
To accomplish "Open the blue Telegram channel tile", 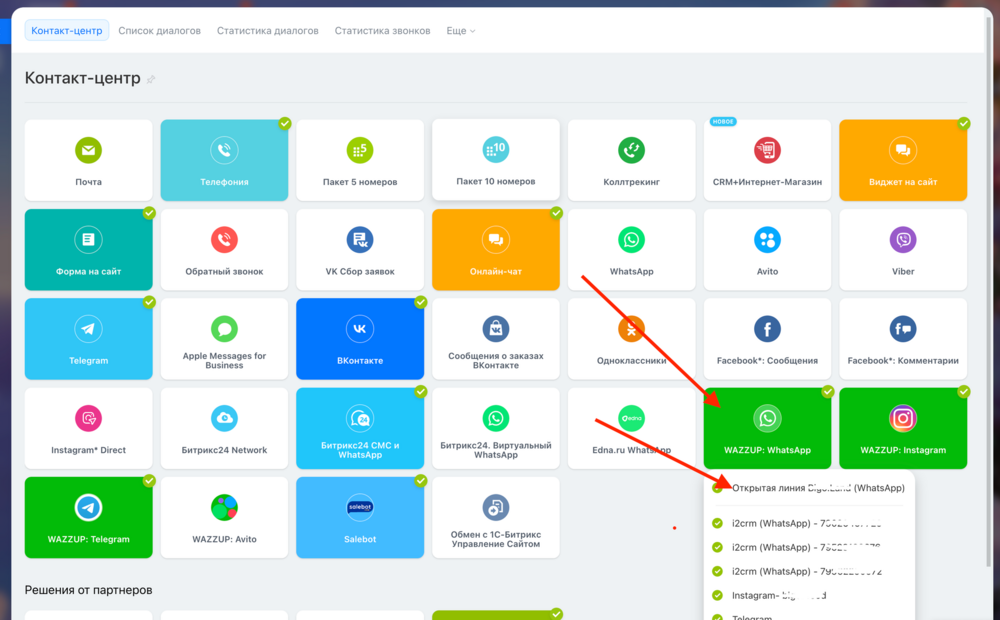I will point(89,339).
